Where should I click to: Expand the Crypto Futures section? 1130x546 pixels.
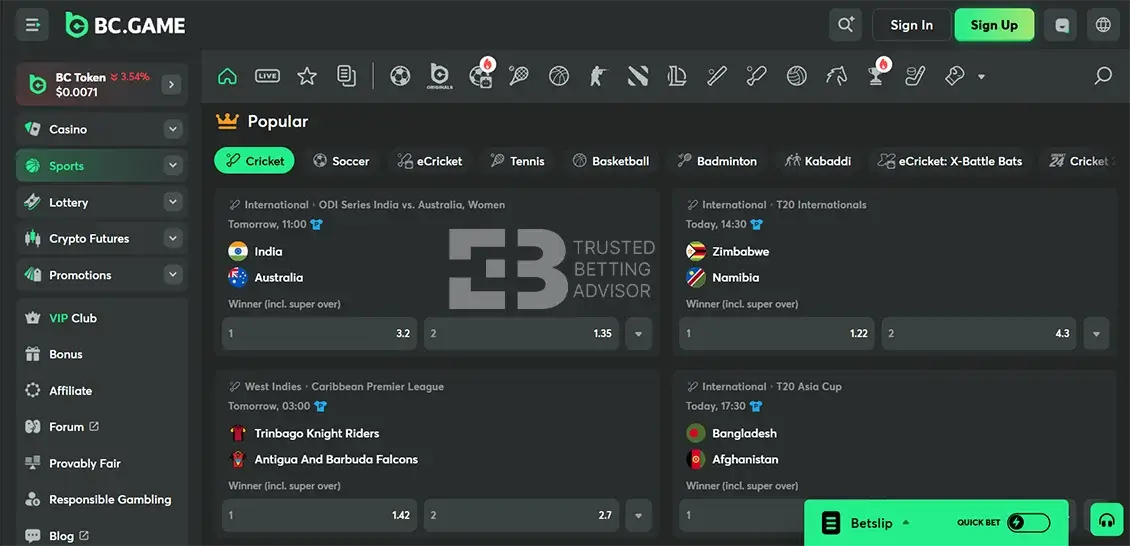(173, 239)
